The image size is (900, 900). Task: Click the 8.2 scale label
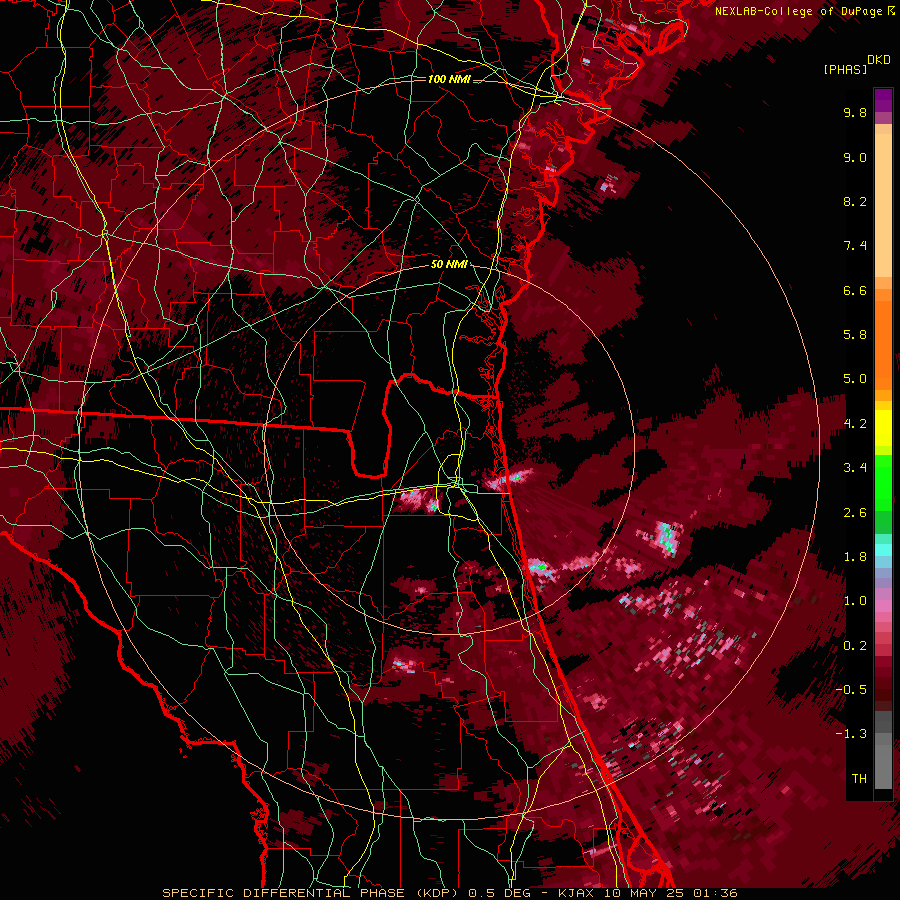[x=855, y=201]
